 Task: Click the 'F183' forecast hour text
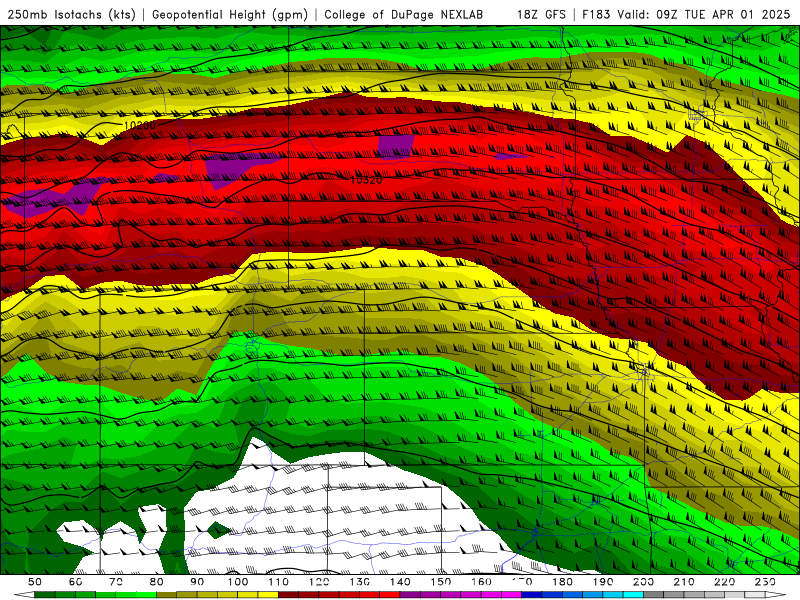tap(596, 14)
